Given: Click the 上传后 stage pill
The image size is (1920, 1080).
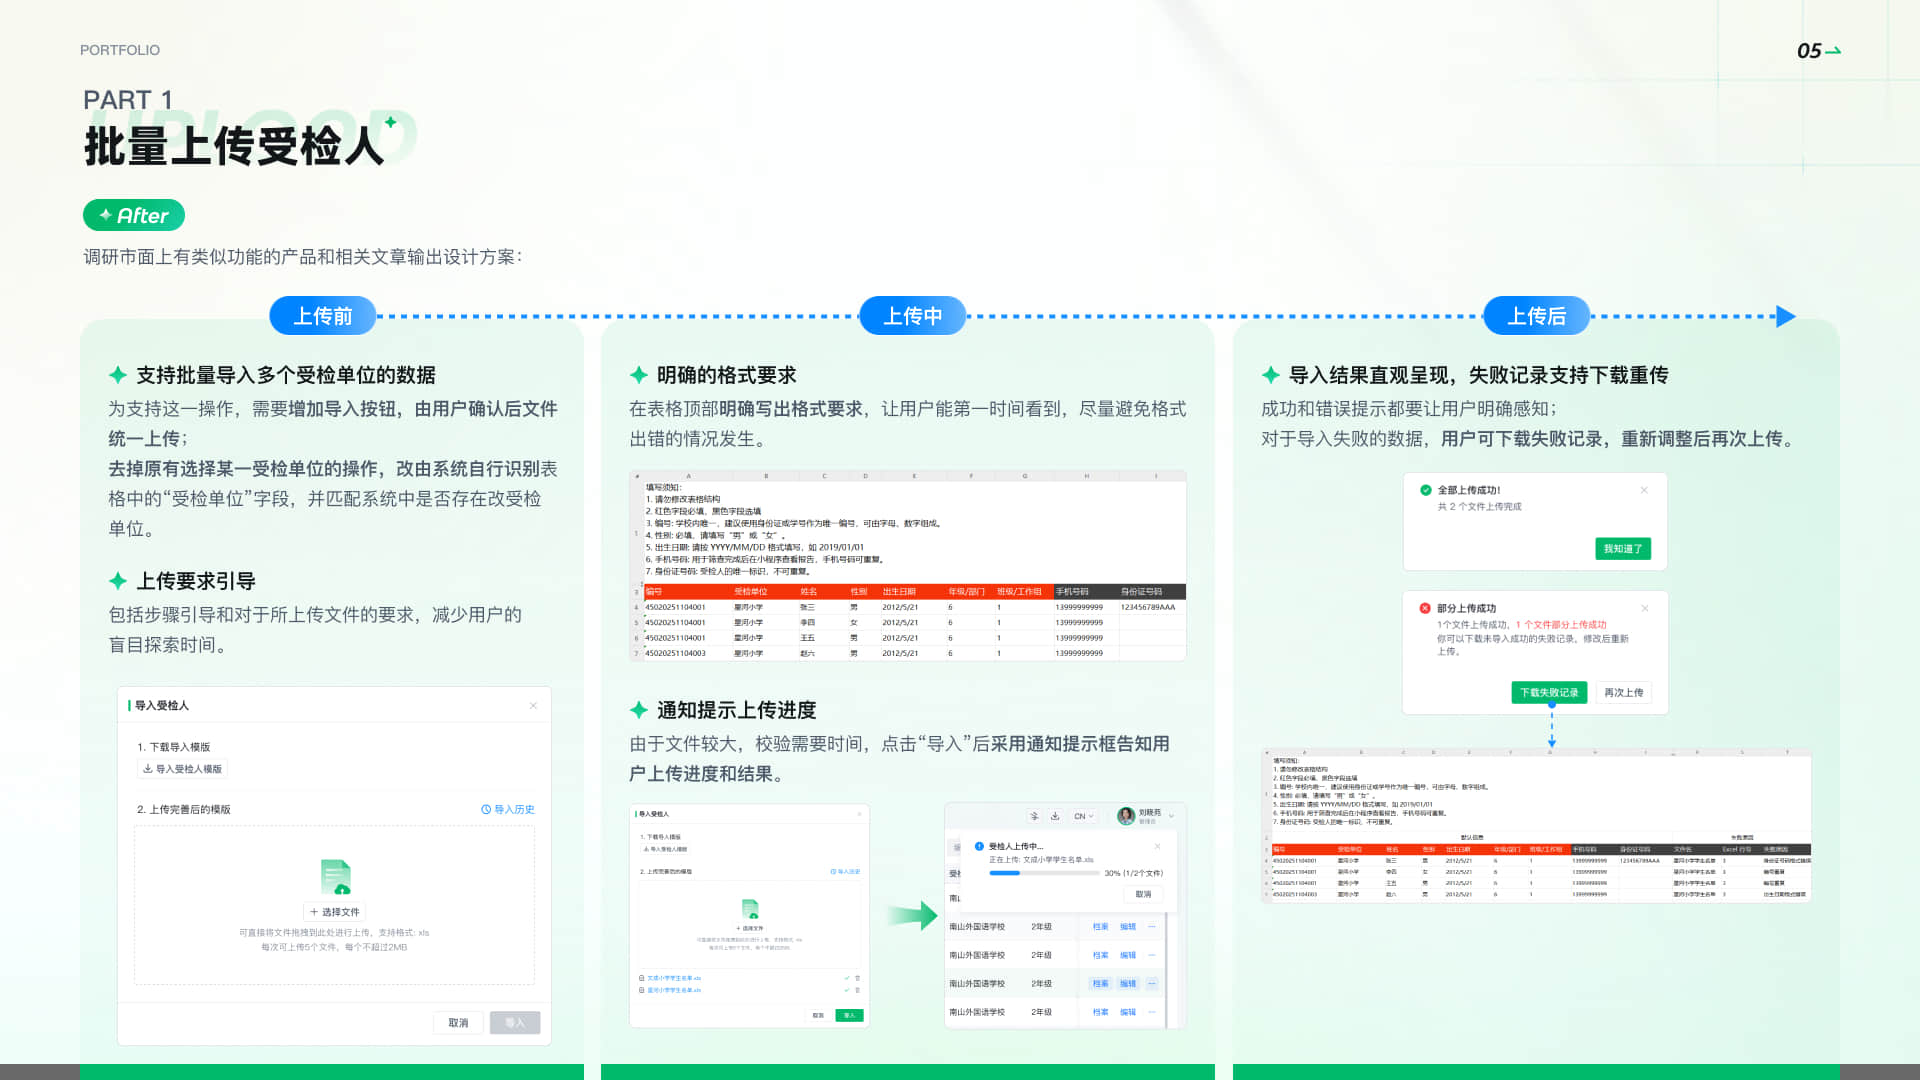Looking at the screenshot, I should click(x=1537, y=316).
